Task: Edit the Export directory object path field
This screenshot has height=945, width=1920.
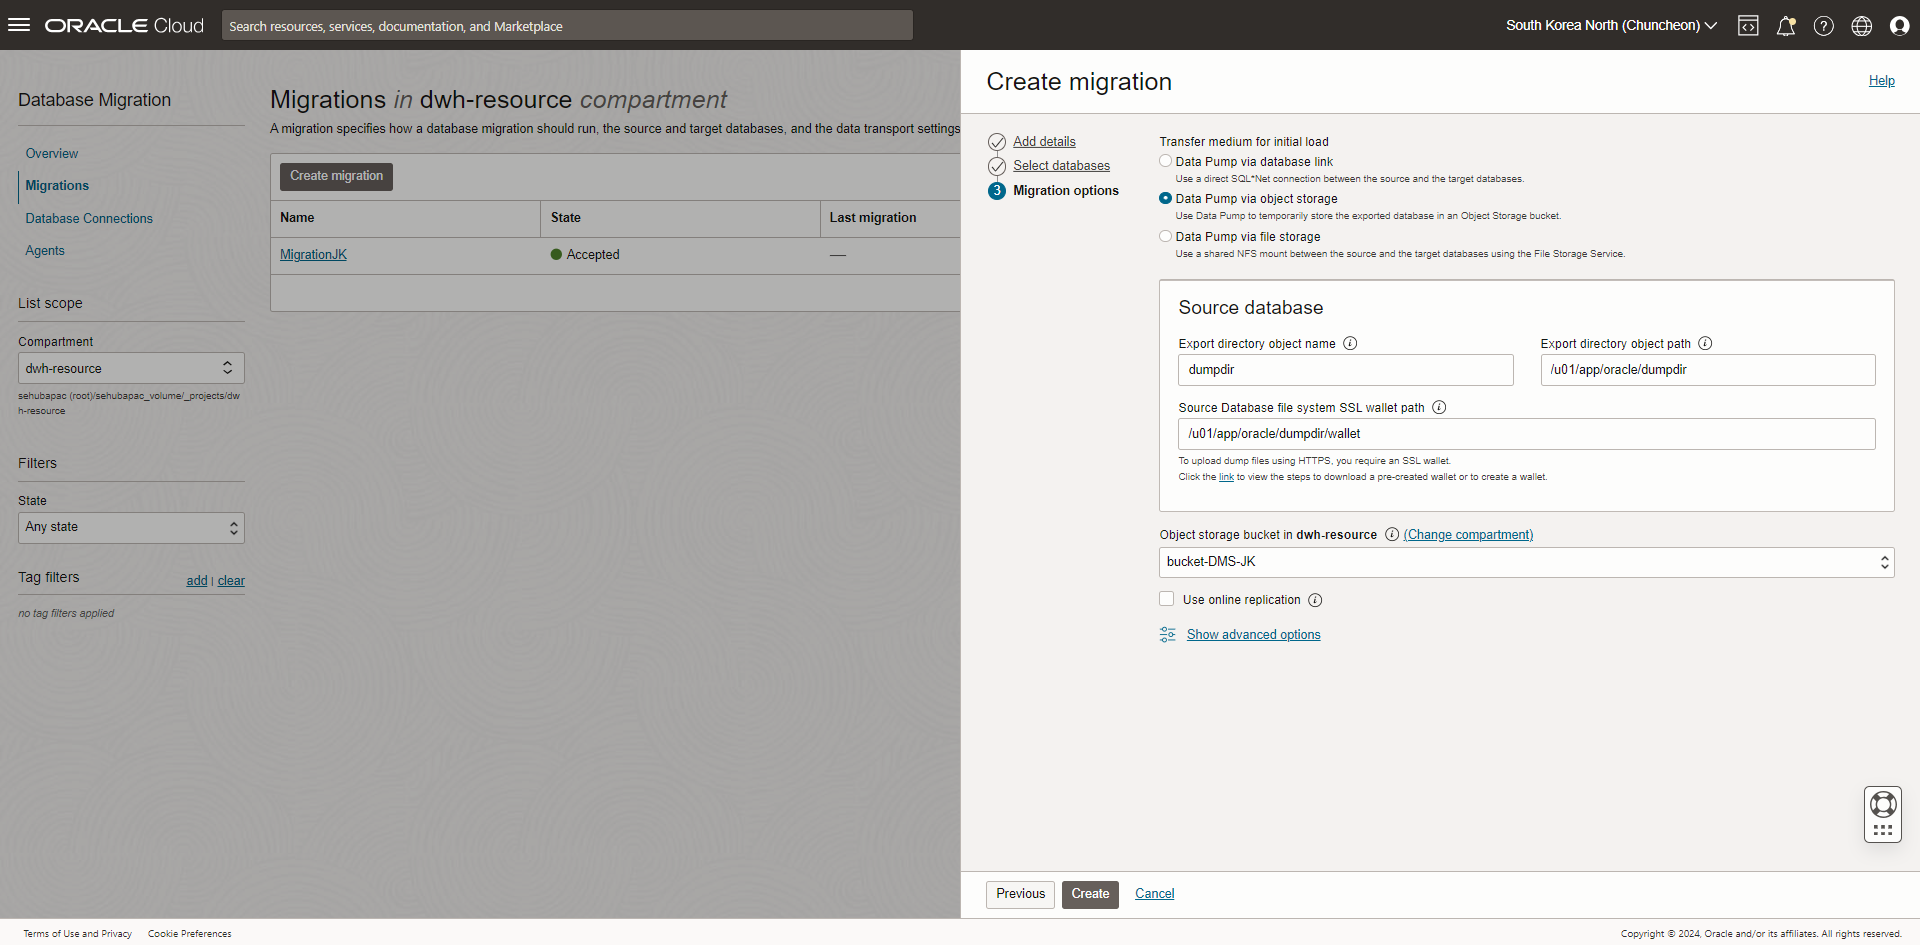Action: pyautogui.click(x=1707, y=370)
